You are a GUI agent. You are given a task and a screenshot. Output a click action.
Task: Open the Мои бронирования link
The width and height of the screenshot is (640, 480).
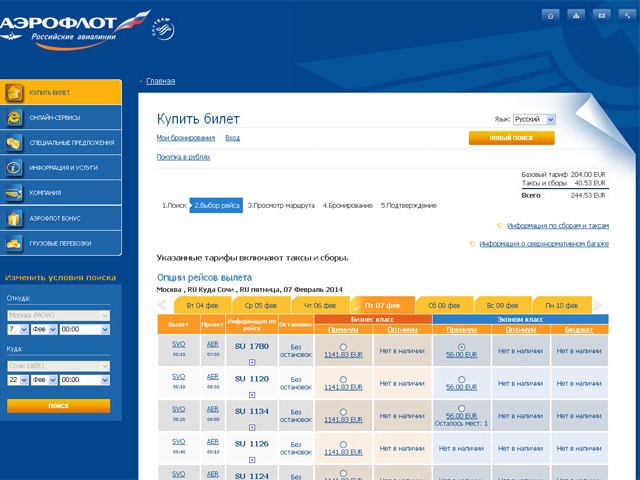pyautogui.click(x=185, y=138)
